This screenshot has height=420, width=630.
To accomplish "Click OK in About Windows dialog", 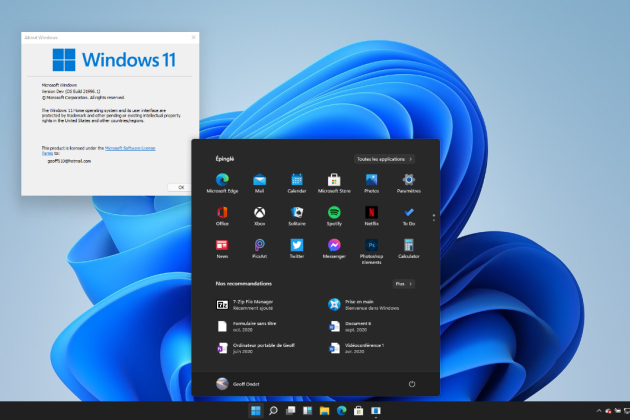I will [181, 187].
